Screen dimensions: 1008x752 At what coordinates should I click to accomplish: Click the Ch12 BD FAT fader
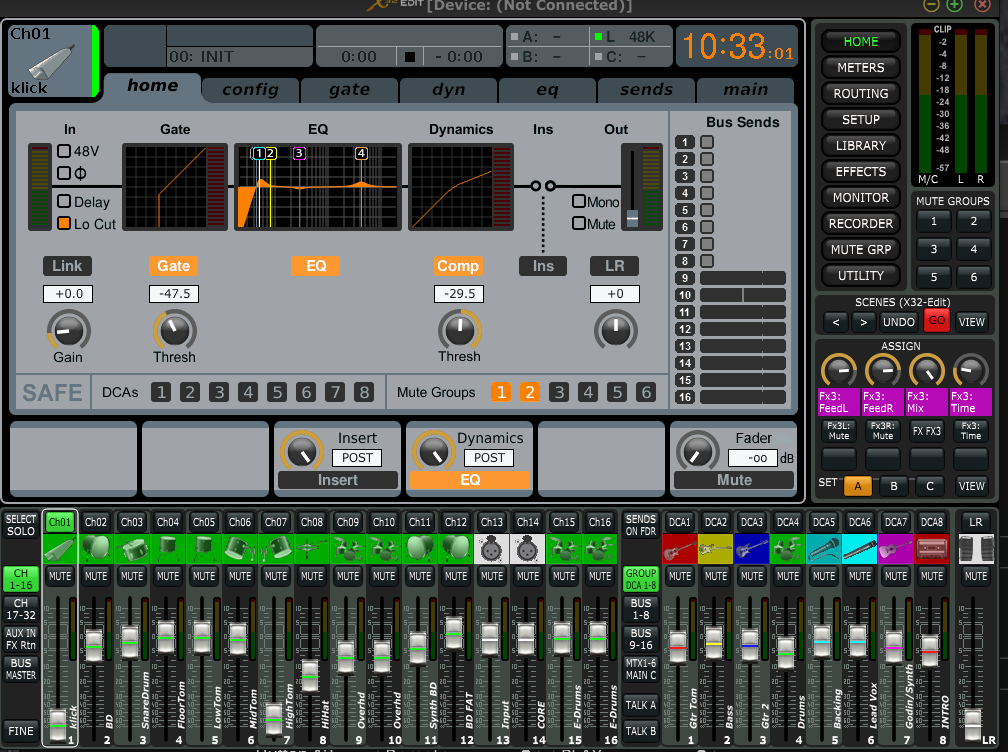(x=454, y=633)
